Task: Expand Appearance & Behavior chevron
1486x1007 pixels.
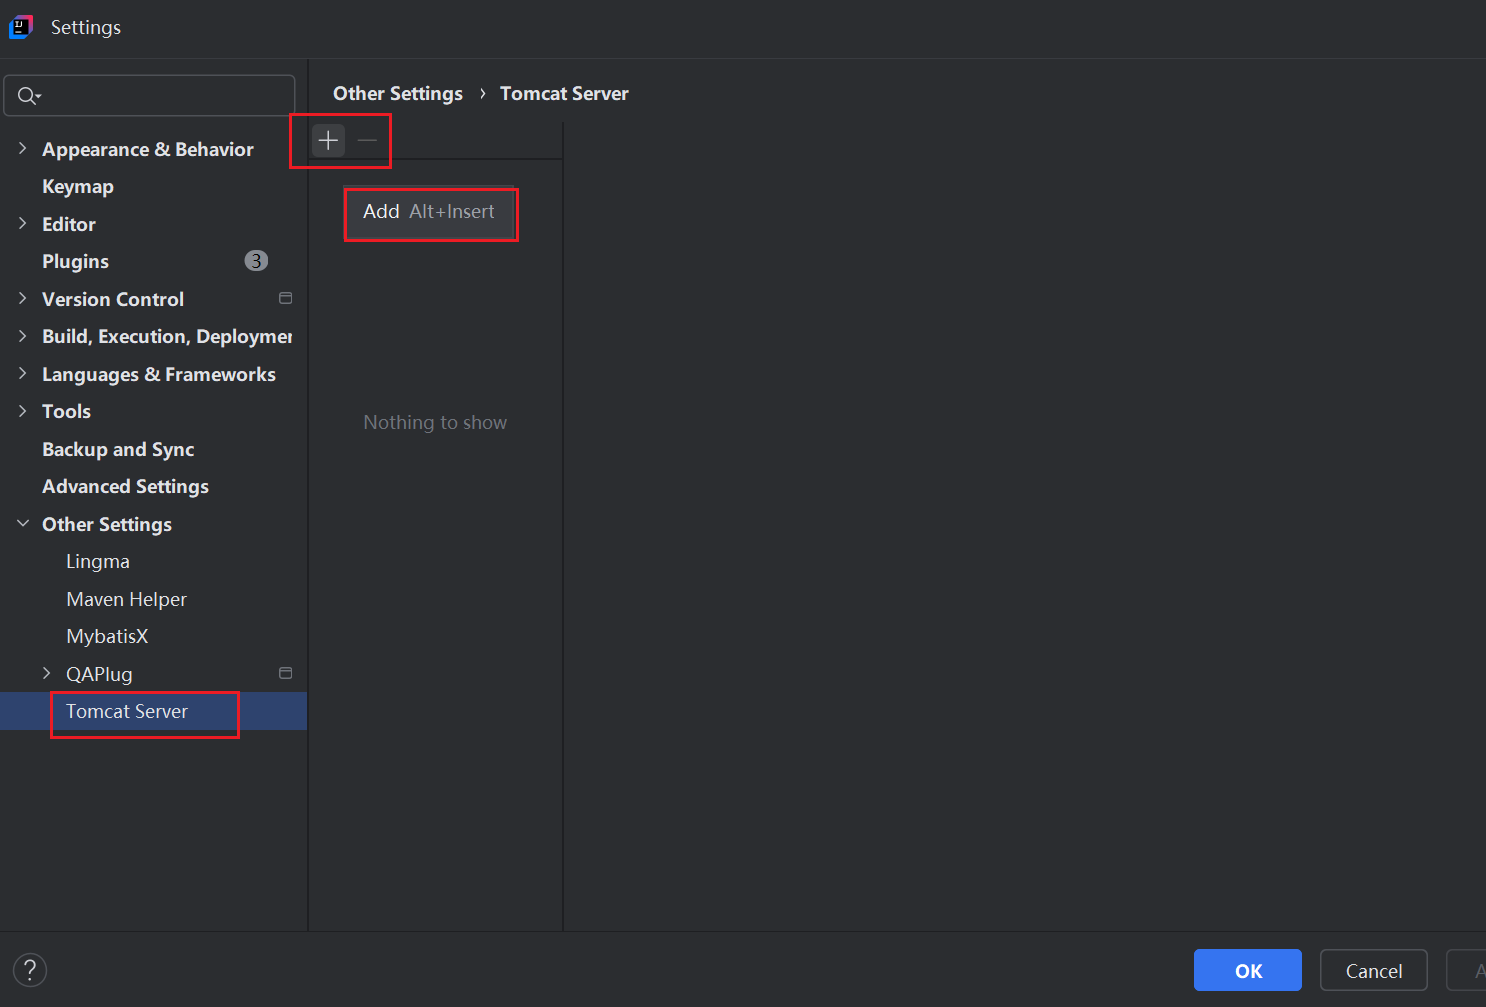Action: [22, 148]
